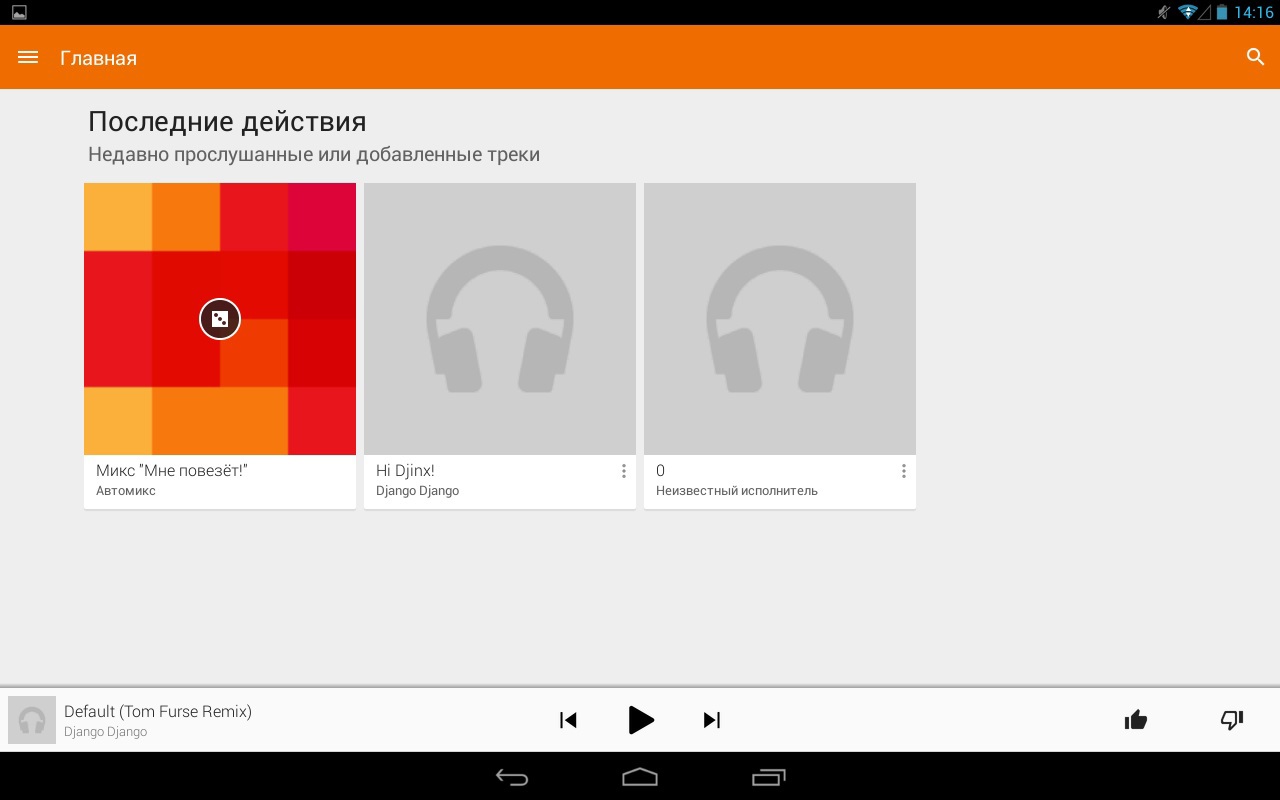Tap the "Последние действия" heading

pyautogui.click(x=227, y=122)
